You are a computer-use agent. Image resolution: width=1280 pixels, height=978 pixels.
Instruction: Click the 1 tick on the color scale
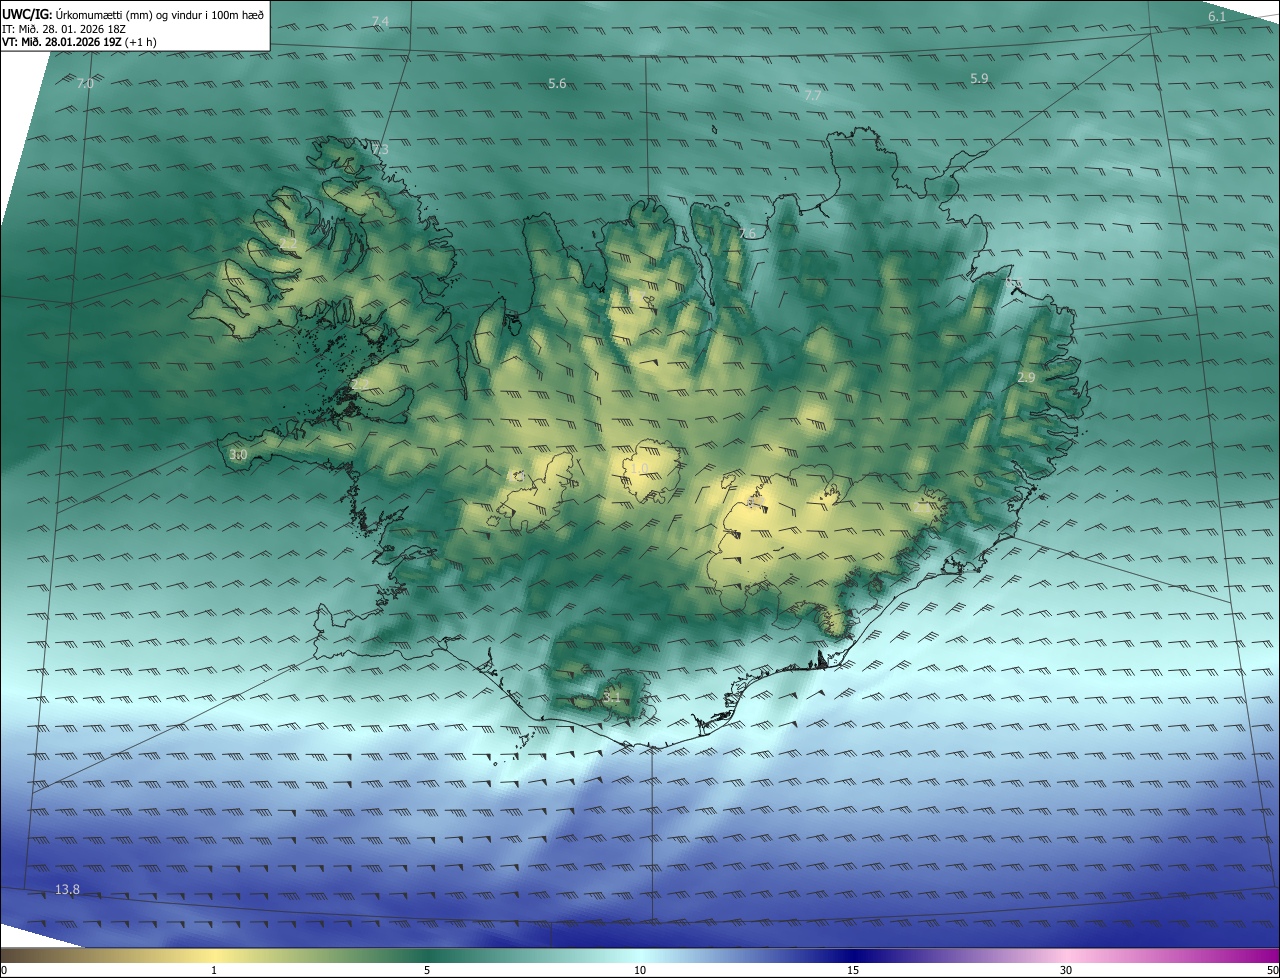point(214,970)
